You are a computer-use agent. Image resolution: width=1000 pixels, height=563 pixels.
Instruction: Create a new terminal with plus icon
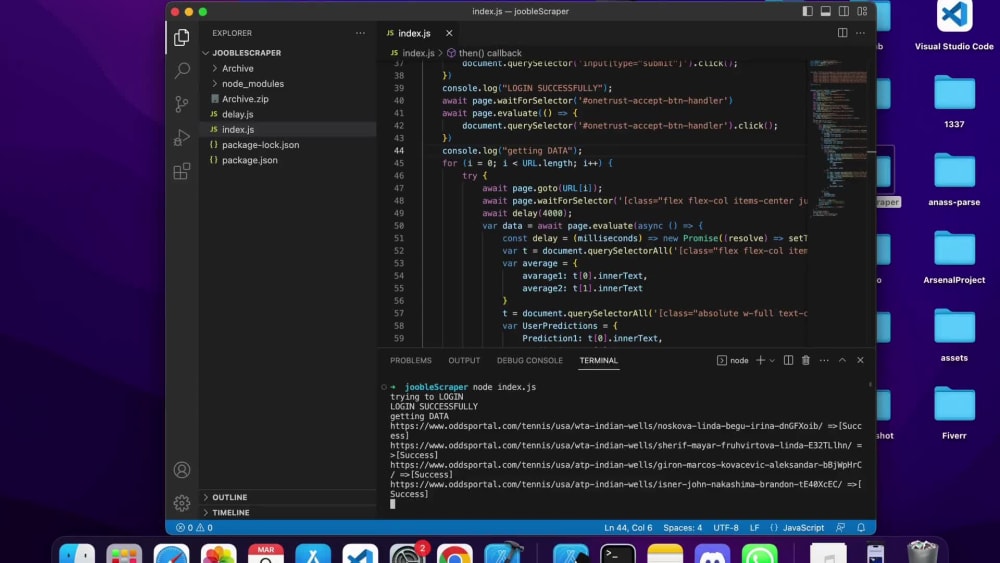(x=760, y=360)
